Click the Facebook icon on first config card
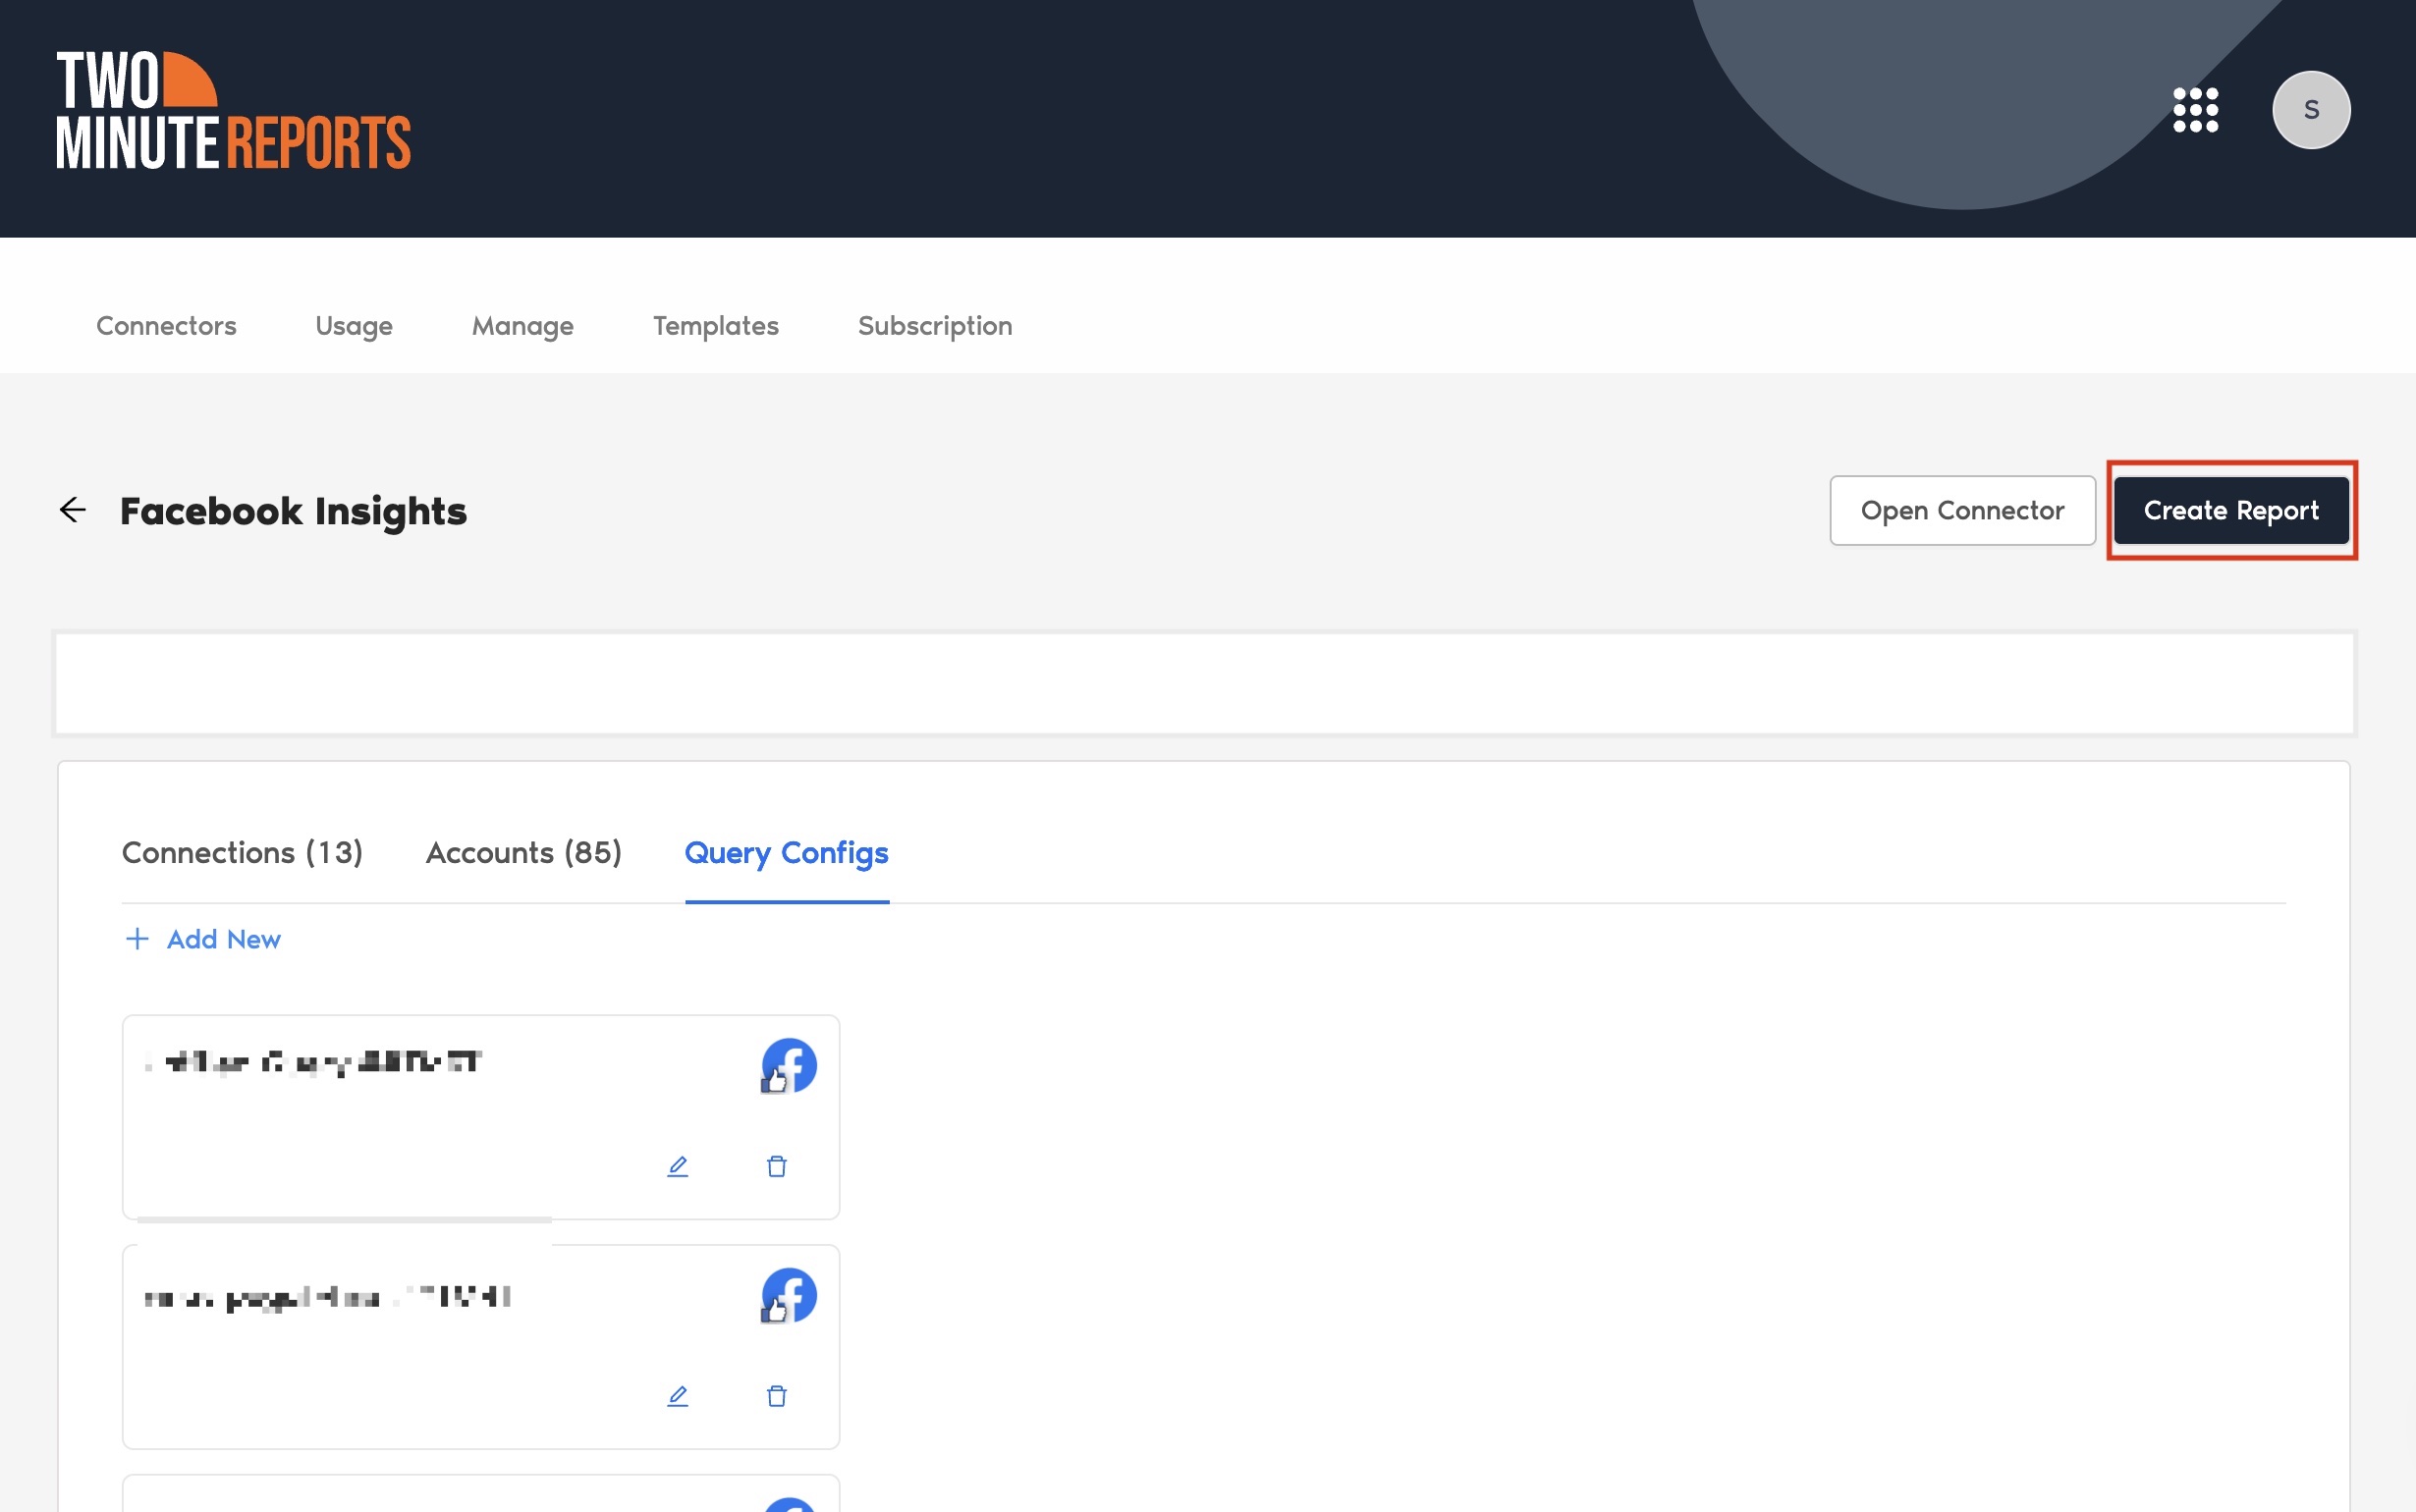 (789, 1066)
